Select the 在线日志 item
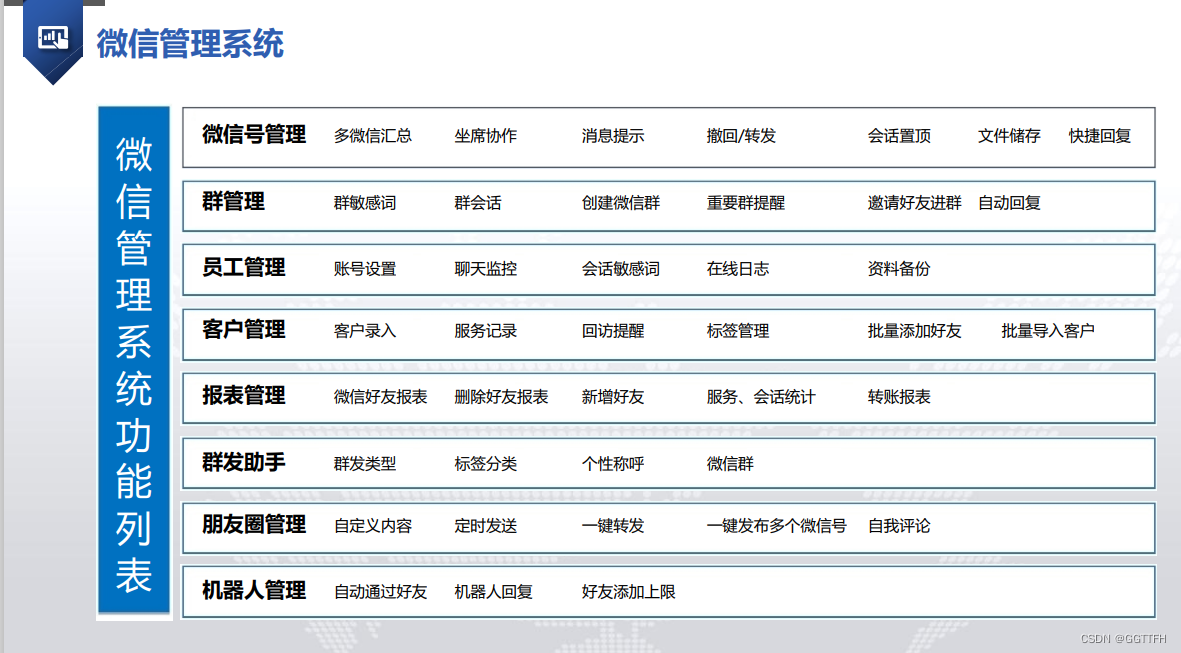 (x=738, y=269)
